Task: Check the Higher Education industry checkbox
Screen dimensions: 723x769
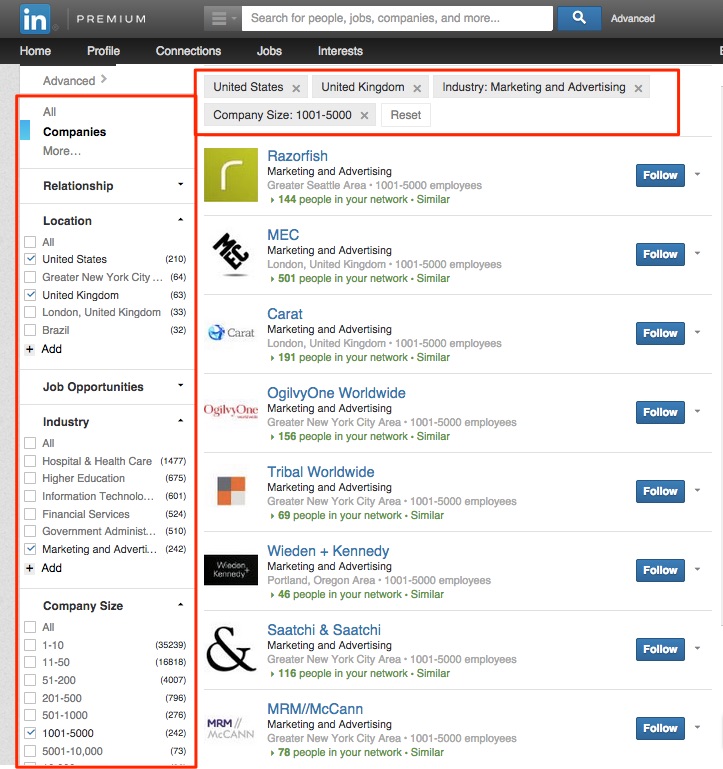Action: (30, 478)
